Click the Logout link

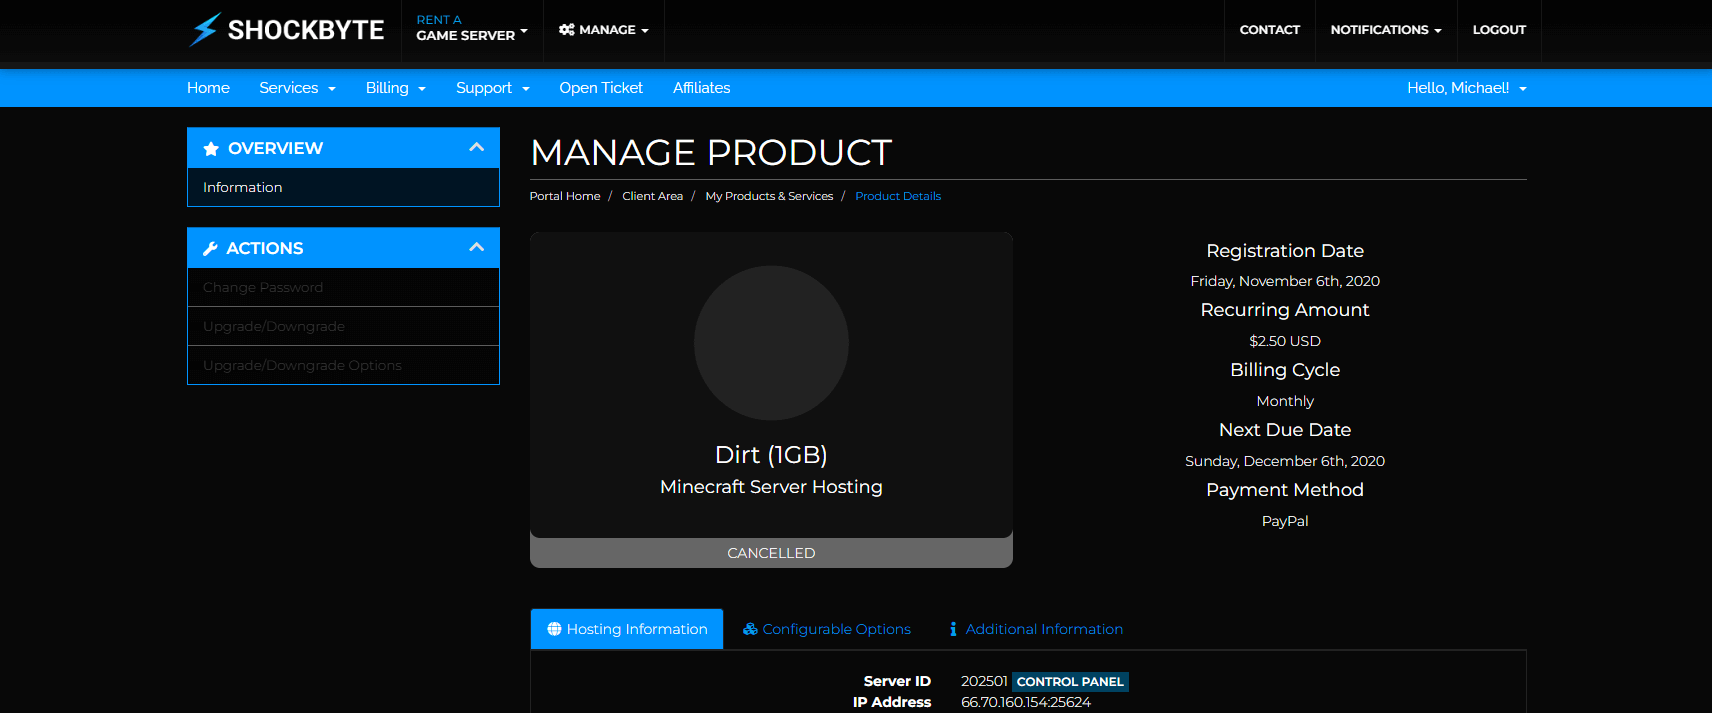pos(1498,30)
